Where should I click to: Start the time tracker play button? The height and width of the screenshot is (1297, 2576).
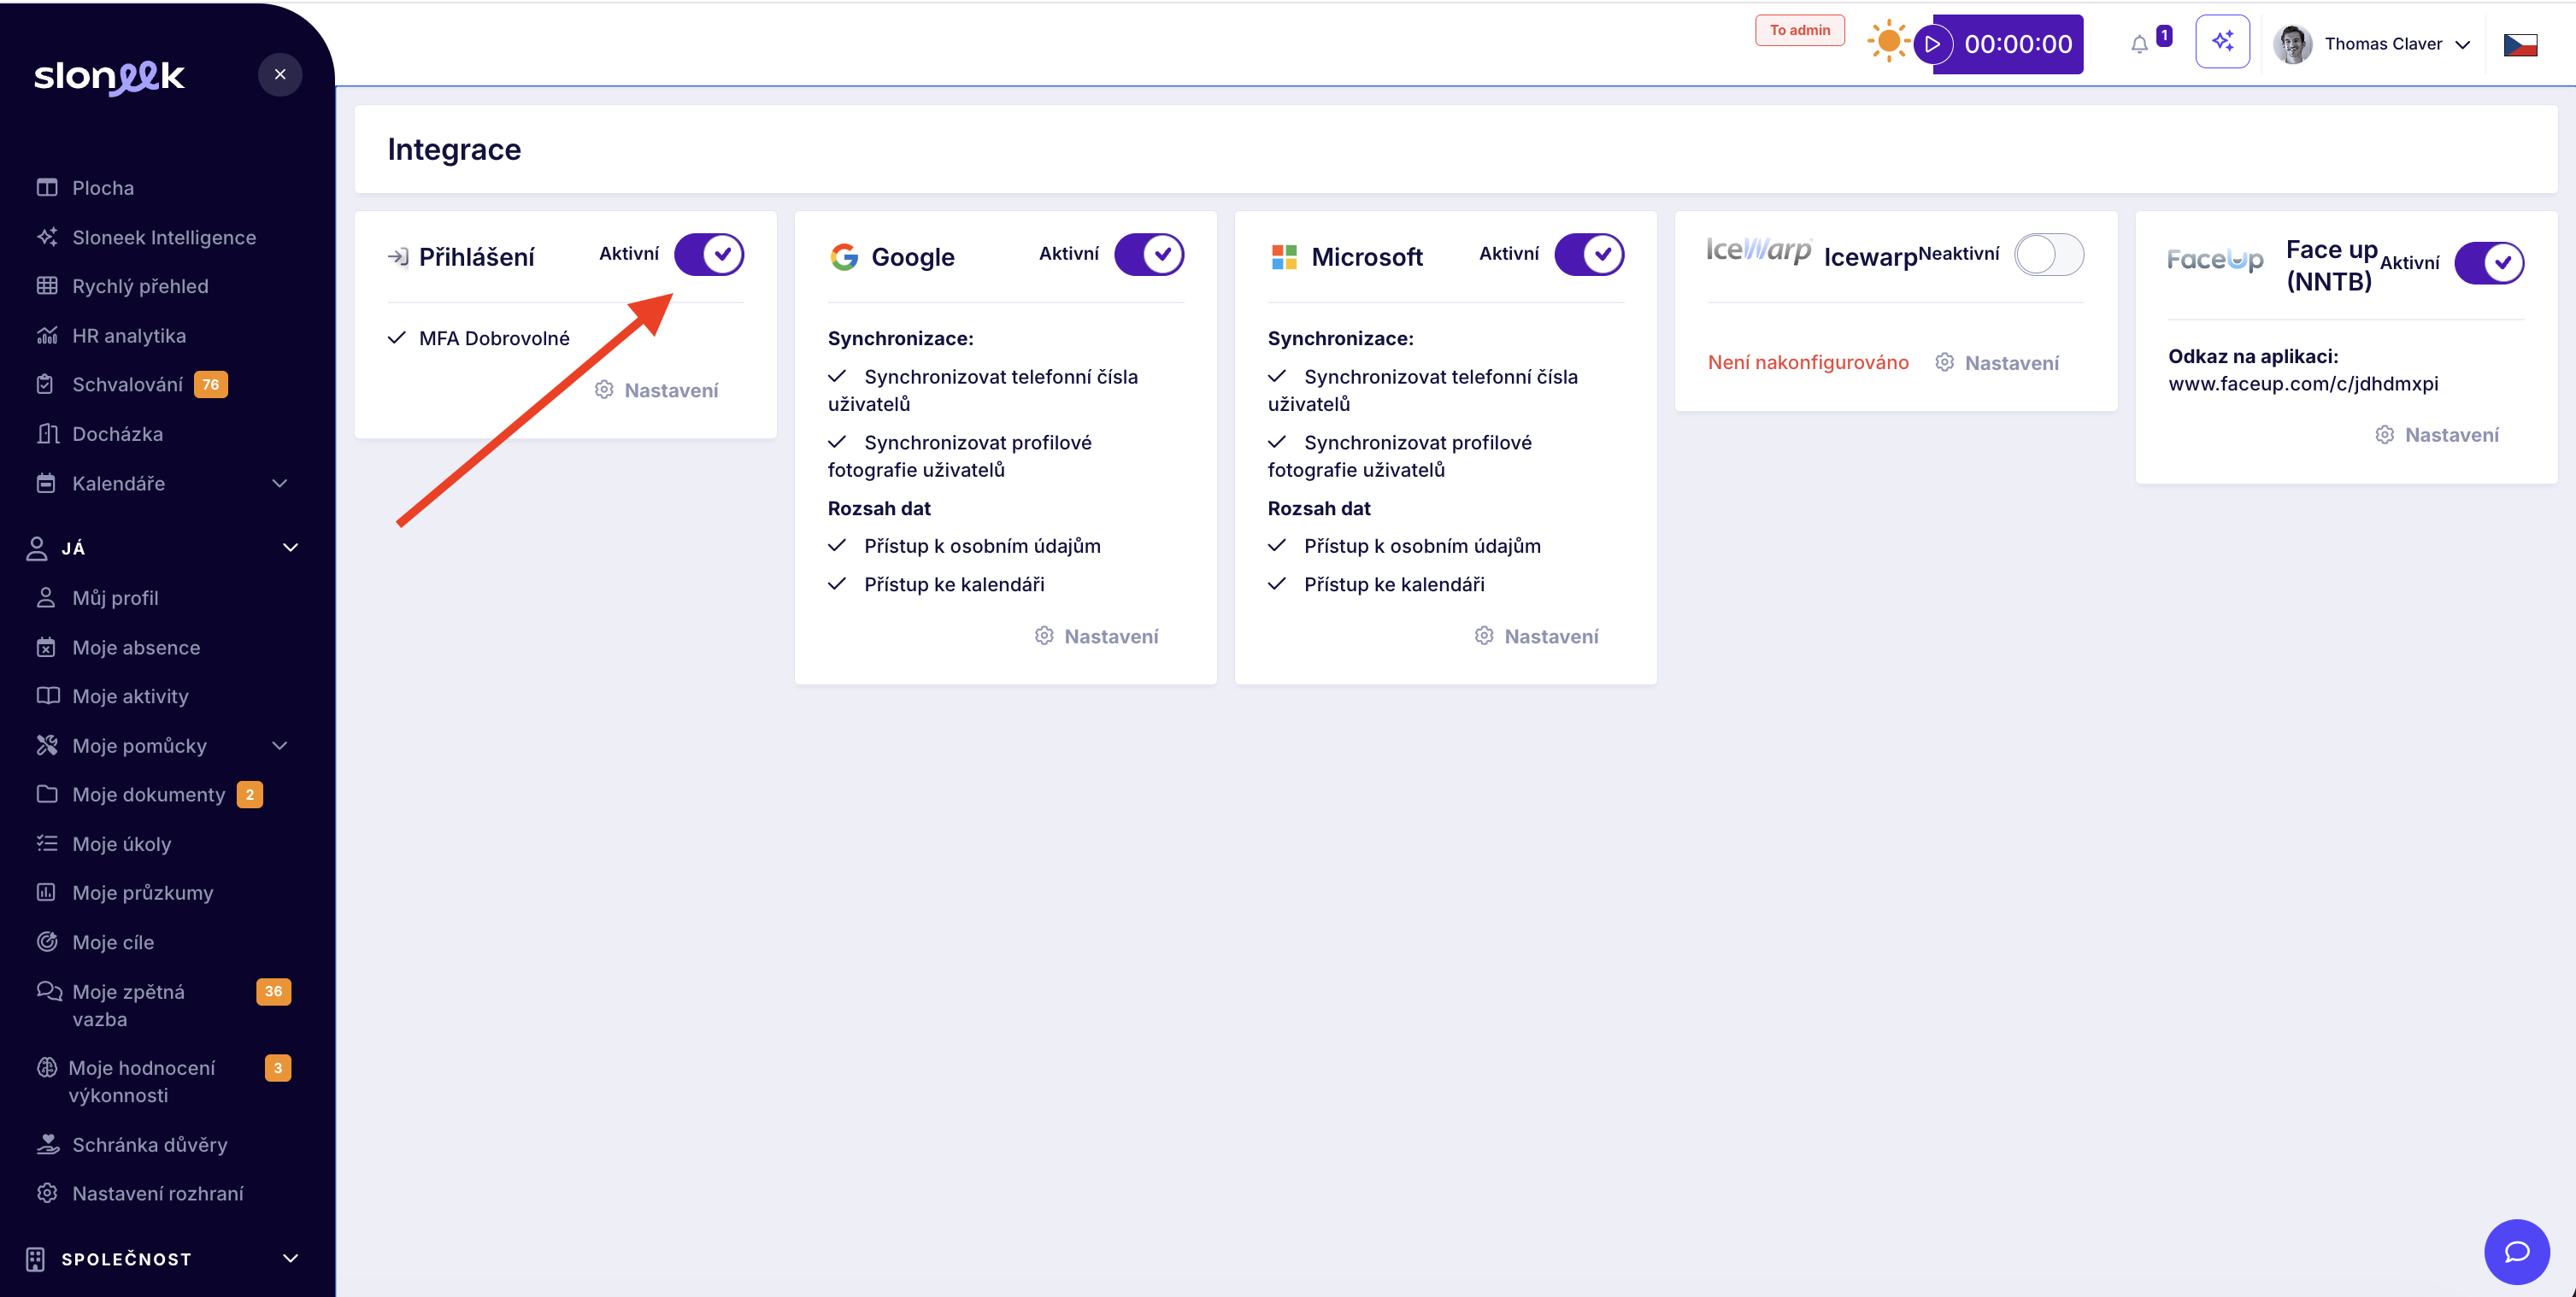click(x=1932, y=44)
